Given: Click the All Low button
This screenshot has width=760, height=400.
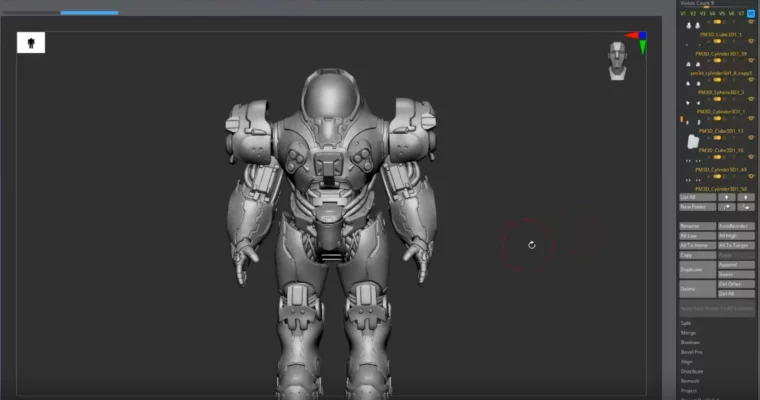Looking at the screenshot, I should point(697,236).
